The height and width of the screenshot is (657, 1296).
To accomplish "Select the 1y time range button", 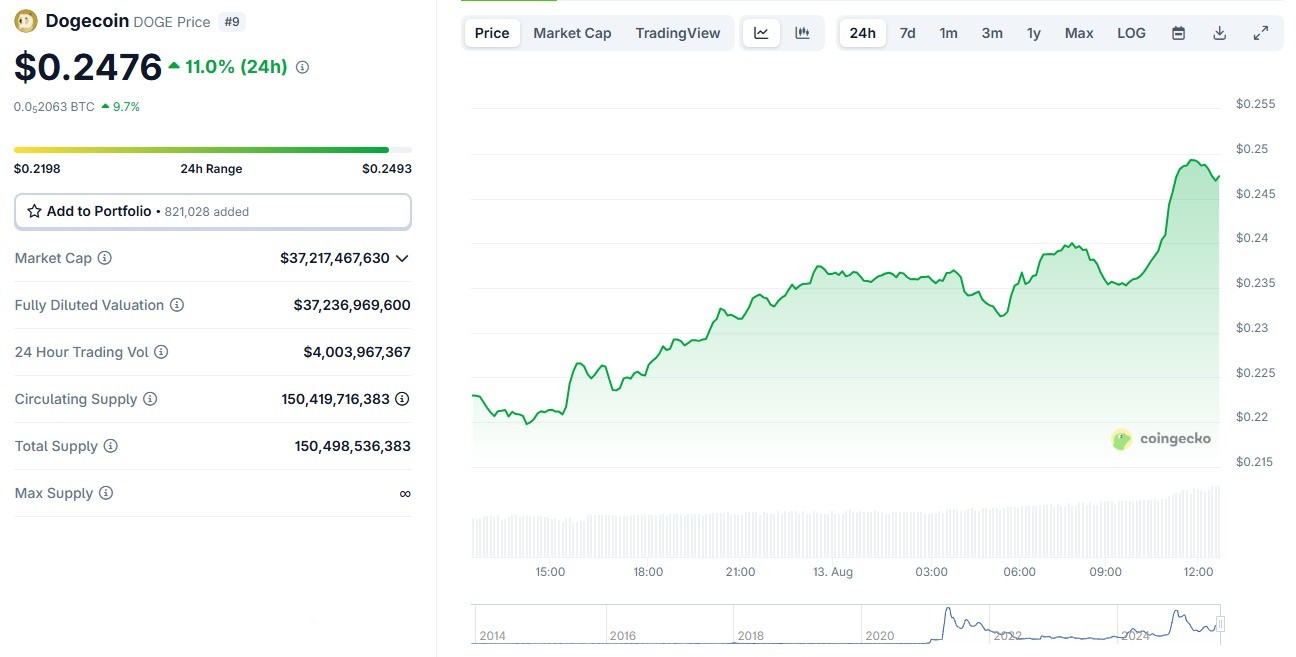I will (x=1033, y=33).
